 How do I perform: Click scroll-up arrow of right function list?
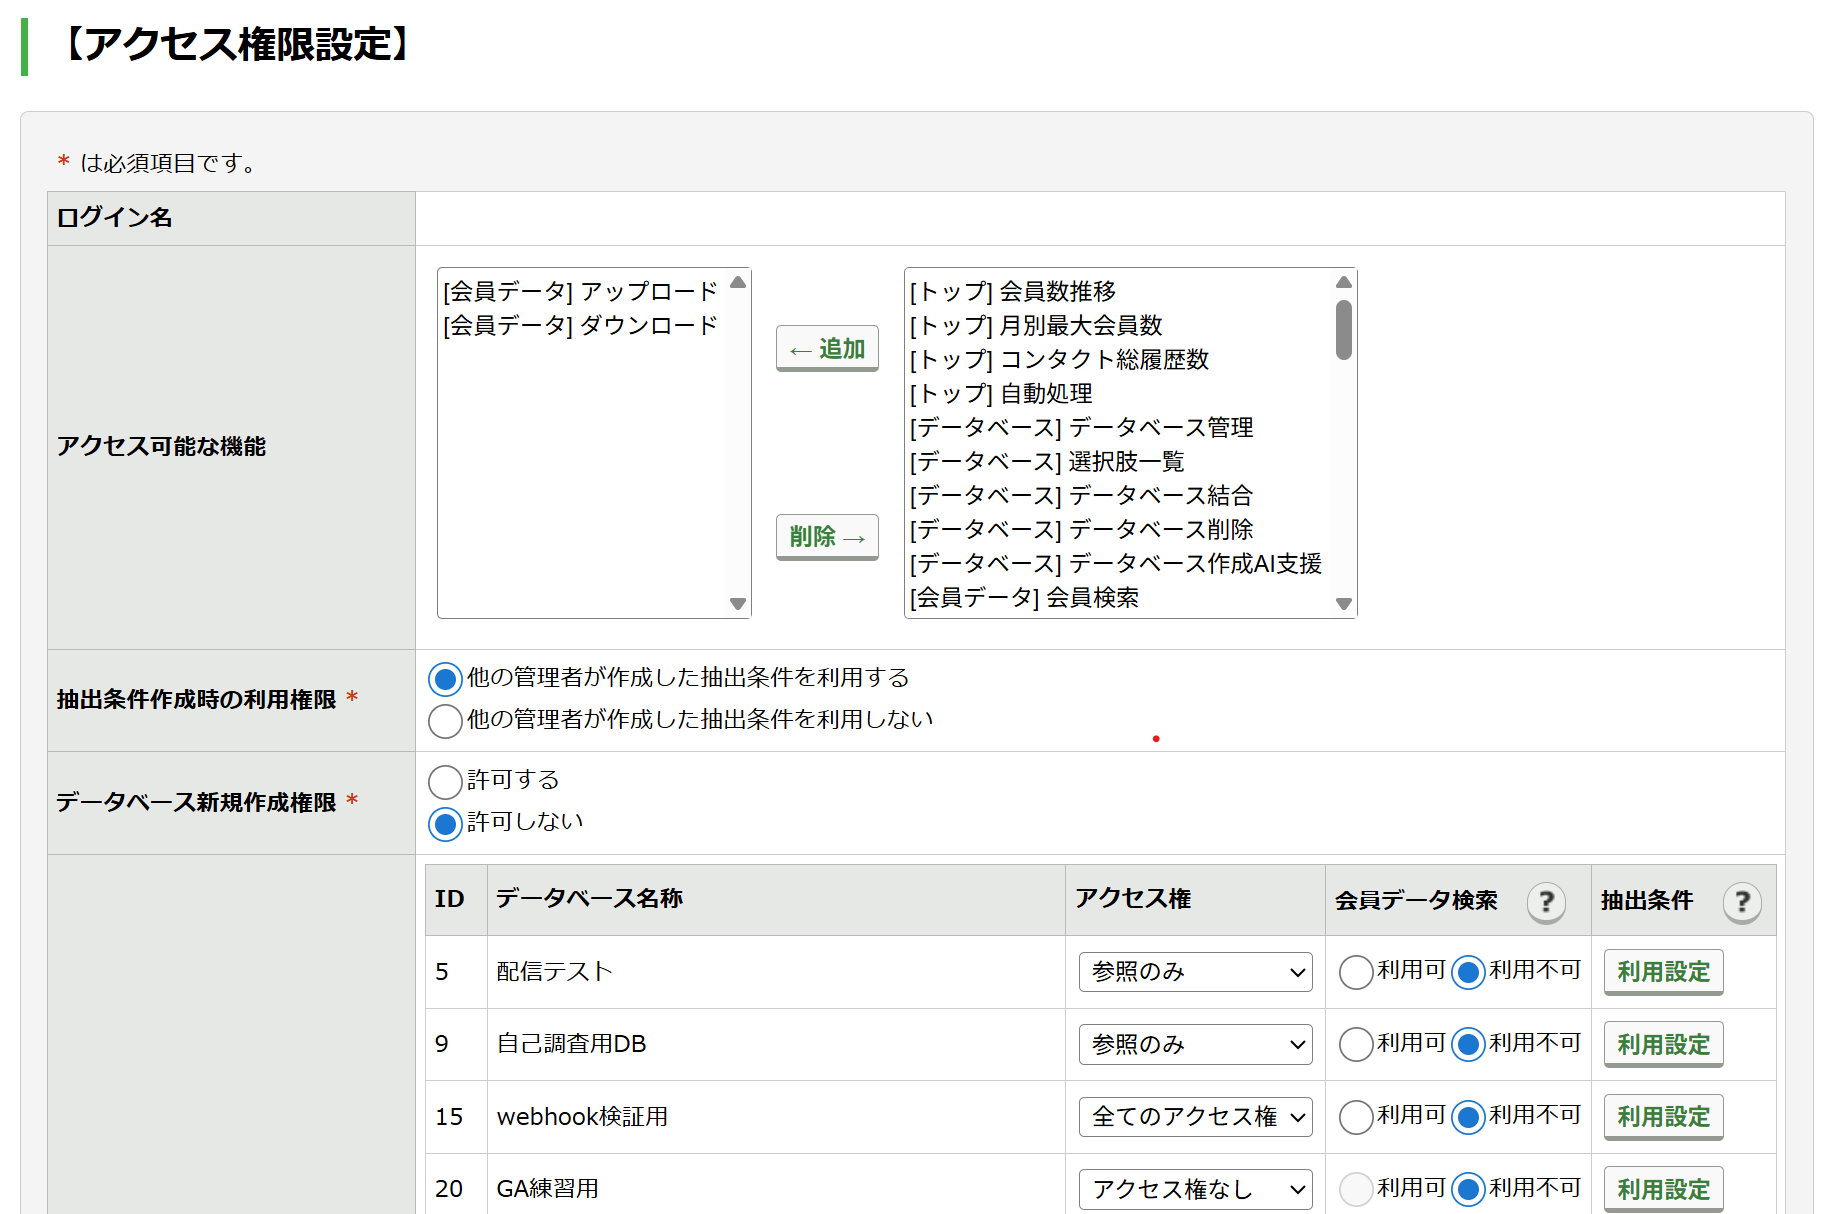point(1344,282)
